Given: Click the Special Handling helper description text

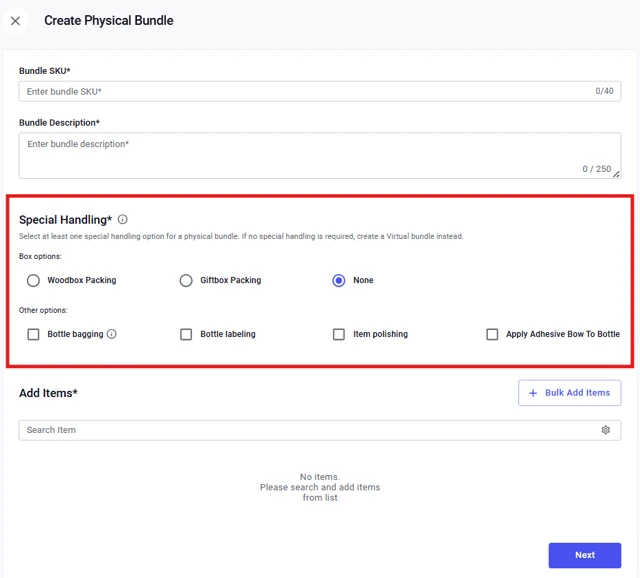Looking at the screenshot, I should (x=241, y=236).
